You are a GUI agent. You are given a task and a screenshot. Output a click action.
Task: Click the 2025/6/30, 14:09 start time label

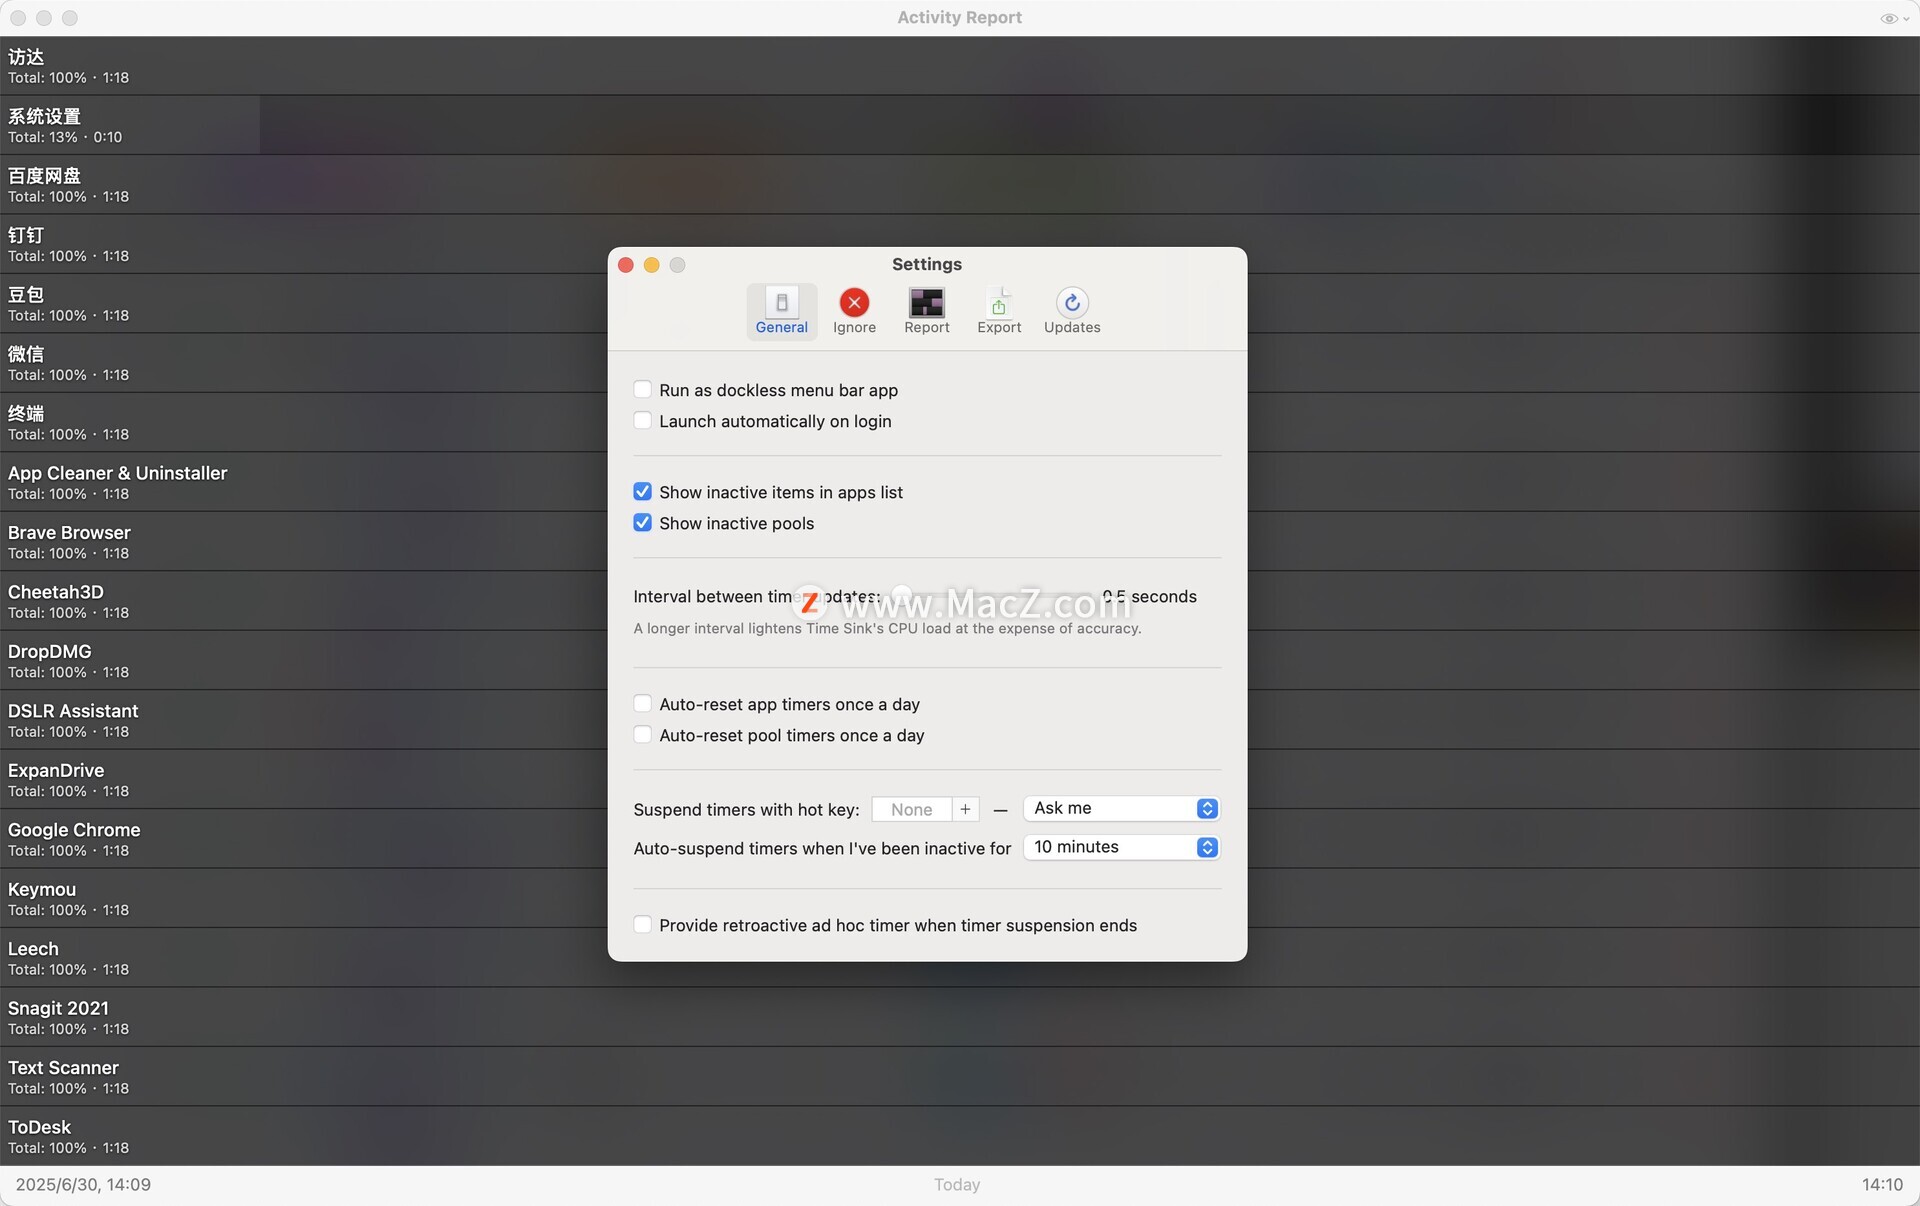pyautogui.click(x=83, y=1185)
